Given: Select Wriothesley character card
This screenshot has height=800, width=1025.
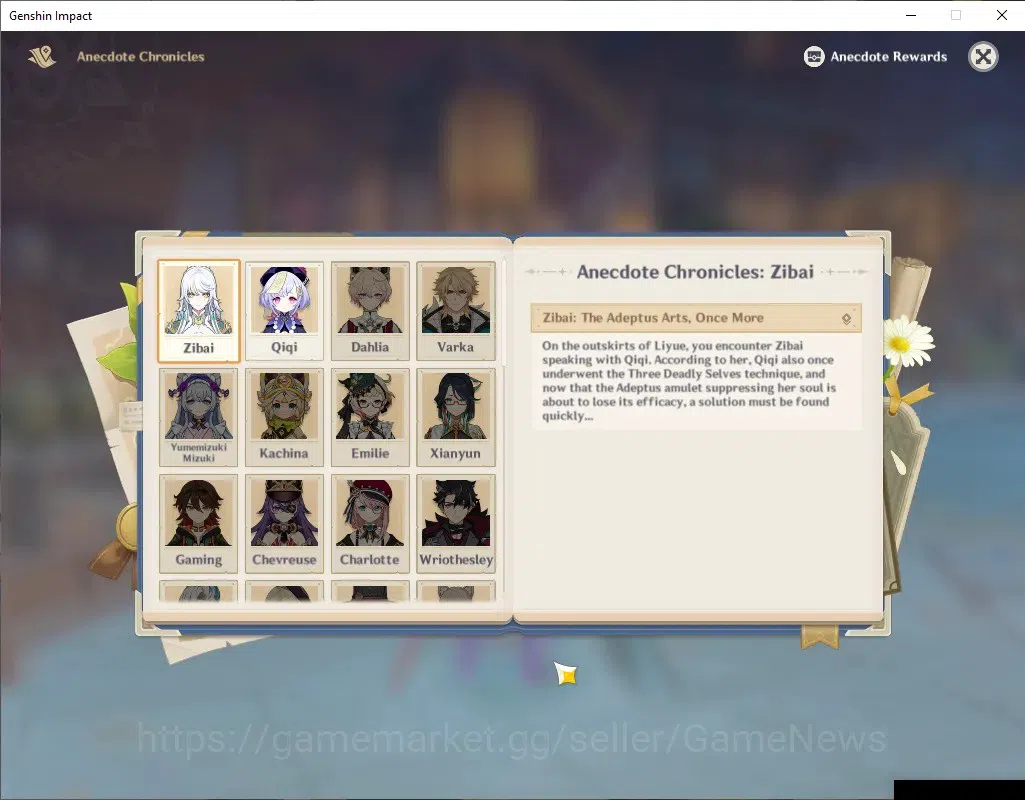Looking at the screenshot, I should tap(456, 524).
